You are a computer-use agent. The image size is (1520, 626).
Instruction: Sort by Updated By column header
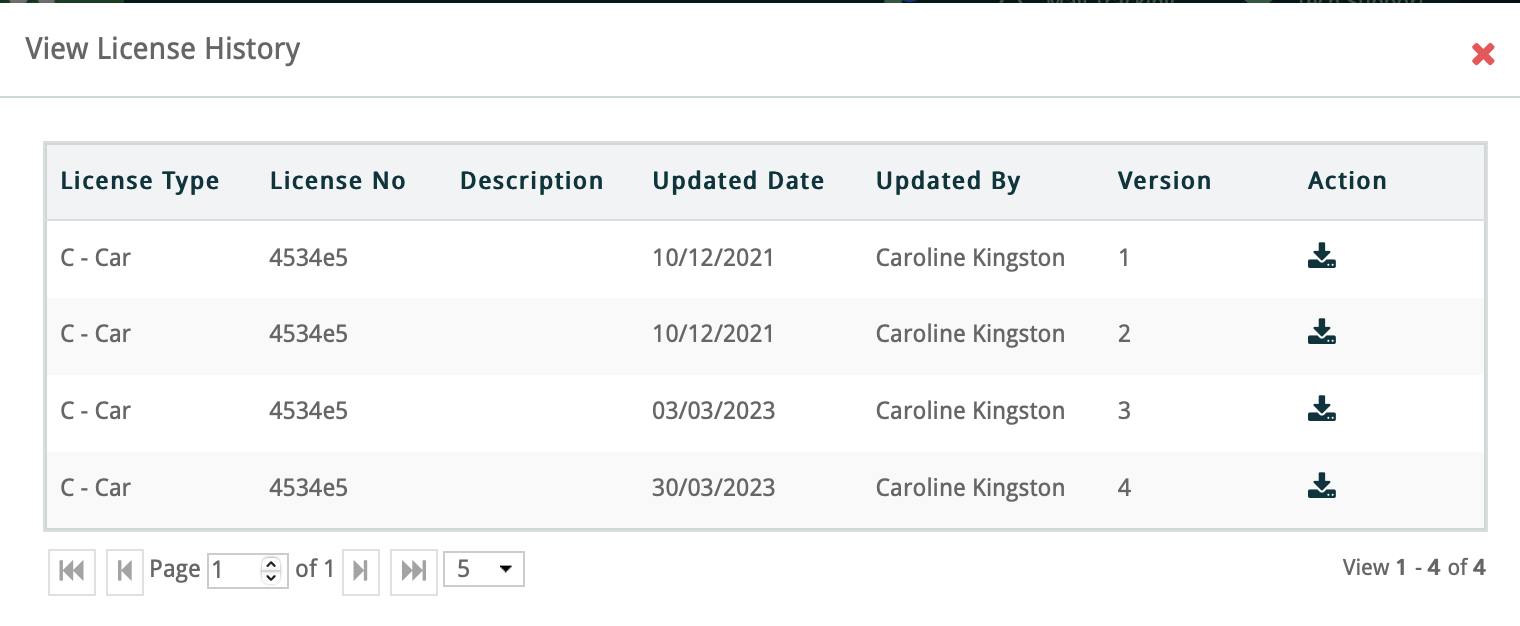click(x=948, y=181)
